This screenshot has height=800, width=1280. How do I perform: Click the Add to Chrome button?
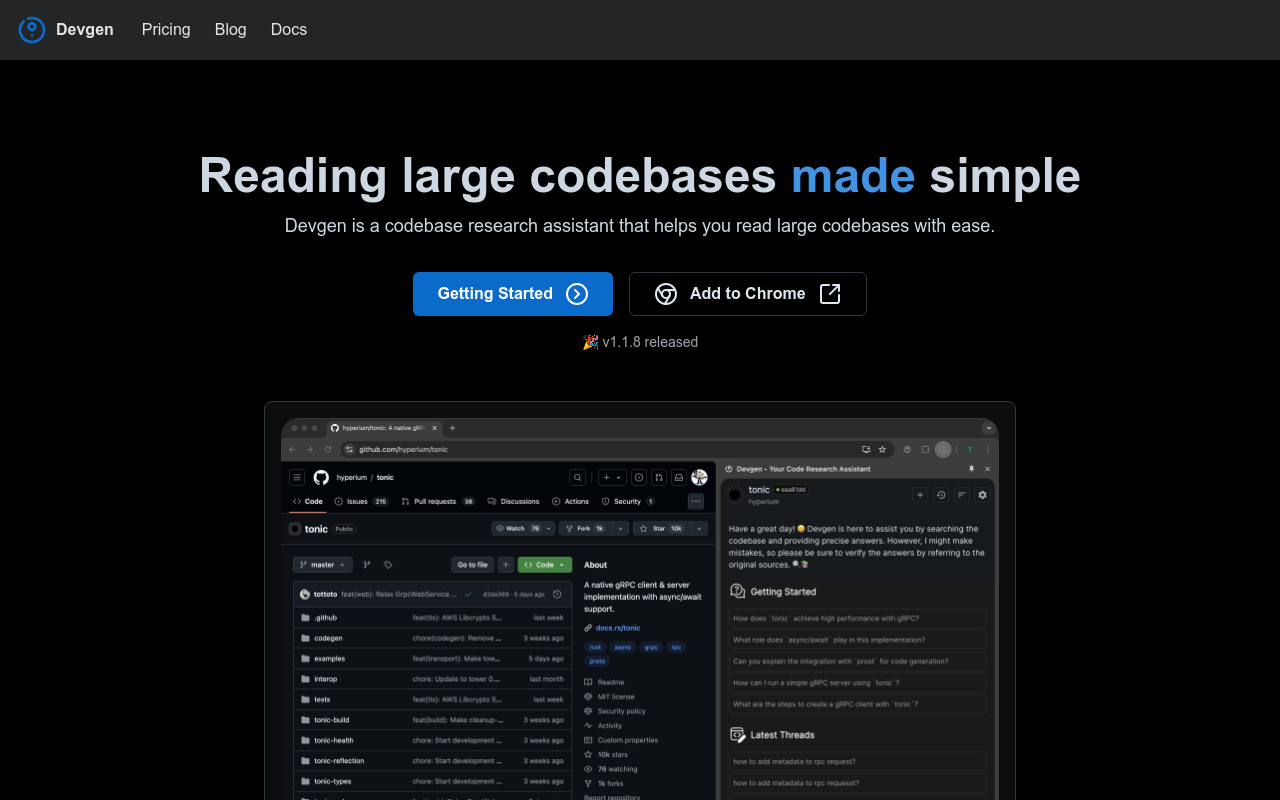[x=748, y=294]
